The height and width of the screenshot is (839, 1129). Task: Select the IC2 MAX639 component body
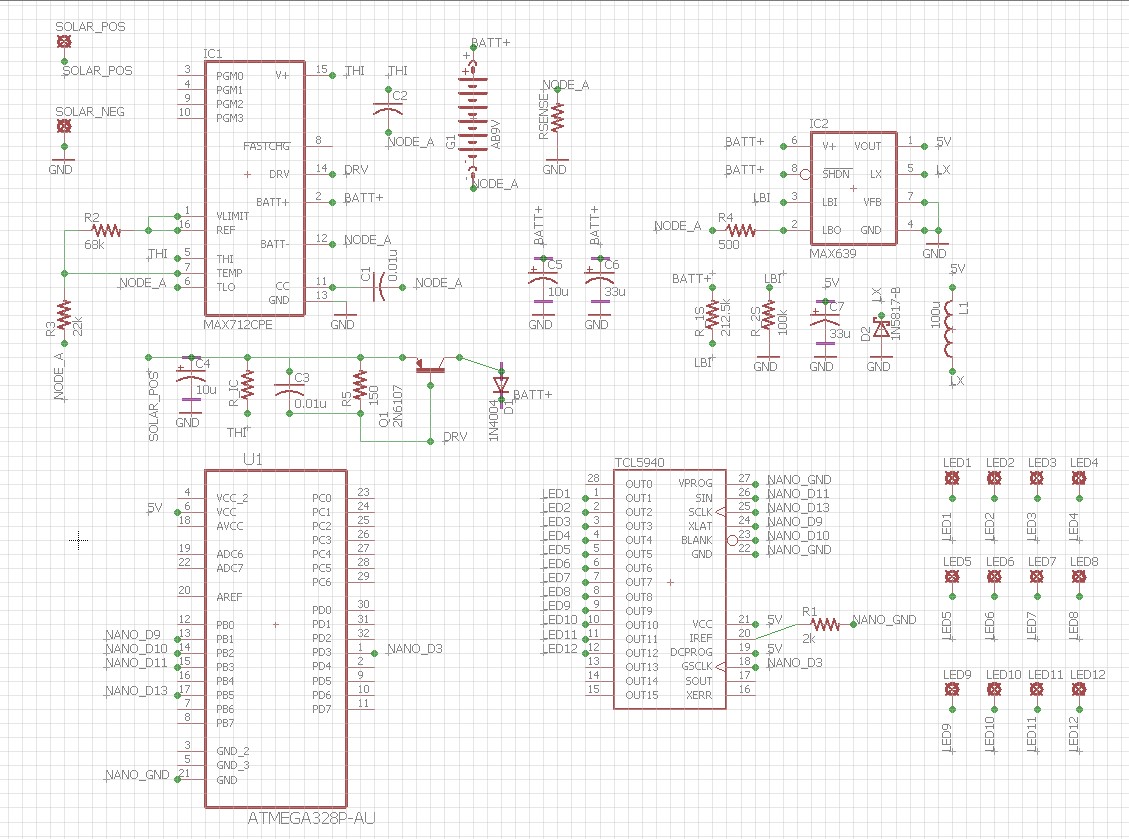pos(853,190)
